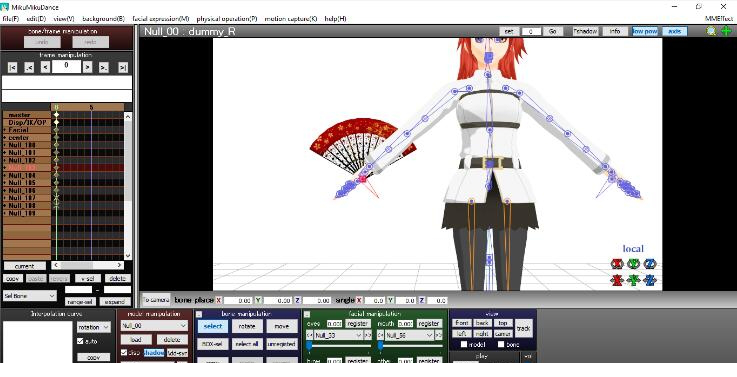Open the Null_00 model dropdown
Screen dimensions: 737x377
click(154, 325)
